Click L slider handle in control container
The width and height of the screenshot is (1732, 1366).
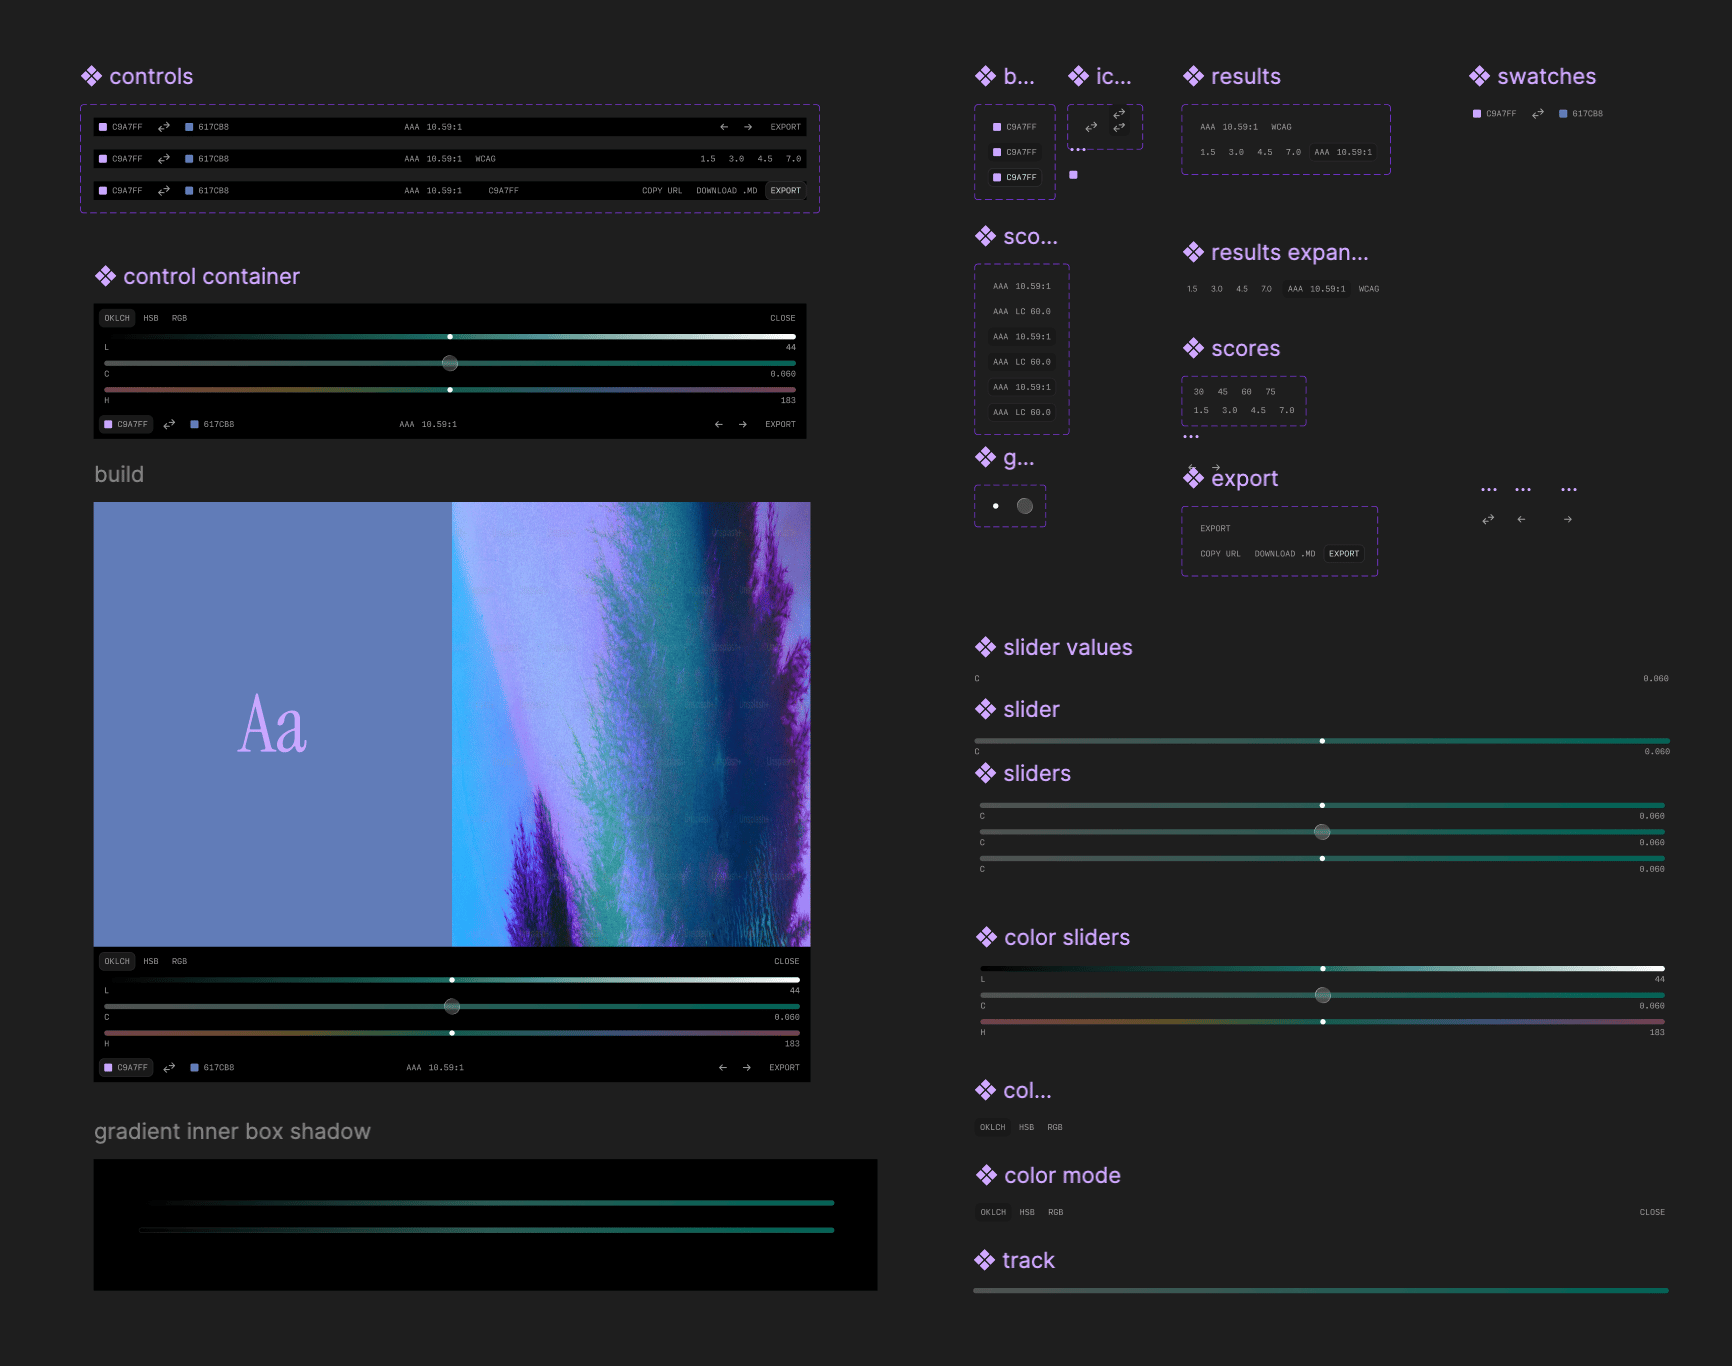tap(450, 337)
